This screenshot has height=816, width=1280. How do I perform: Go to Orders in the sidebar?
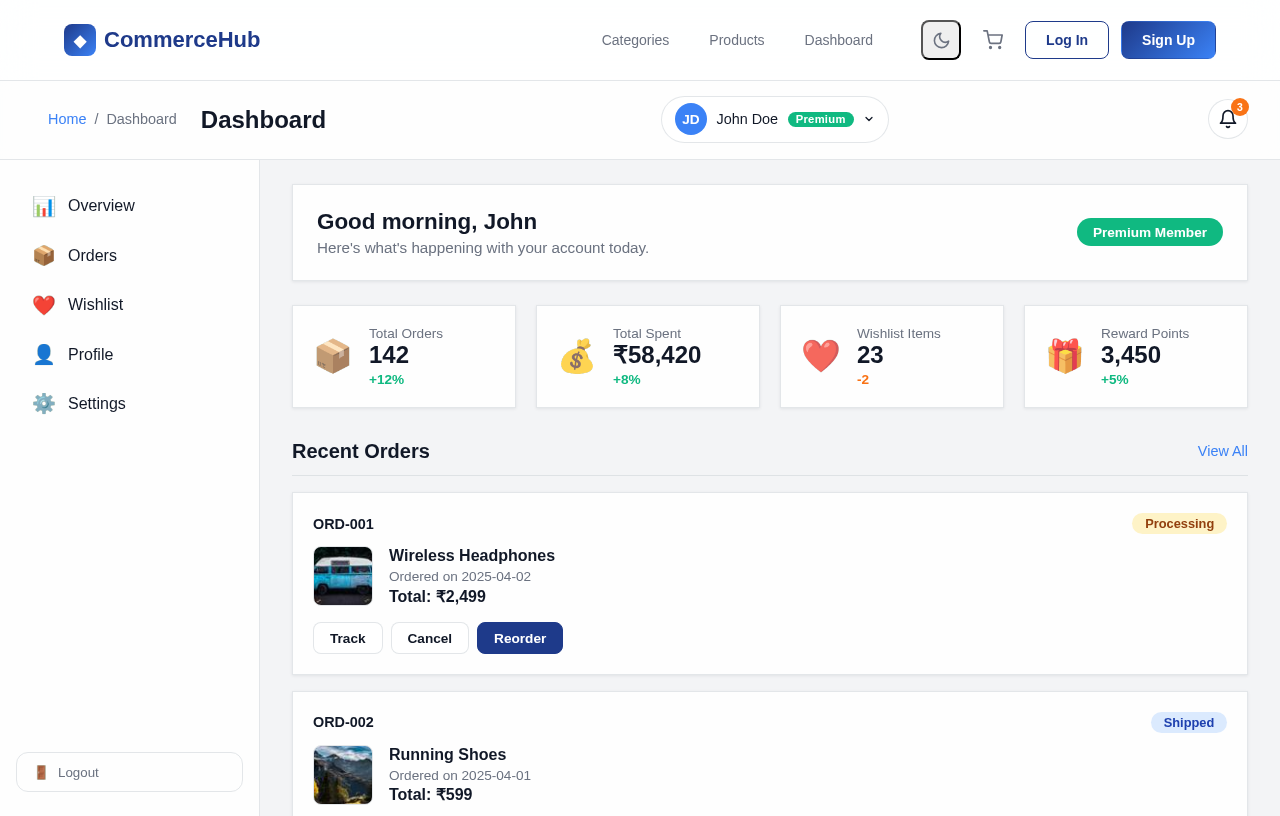(x=130, y=256)
